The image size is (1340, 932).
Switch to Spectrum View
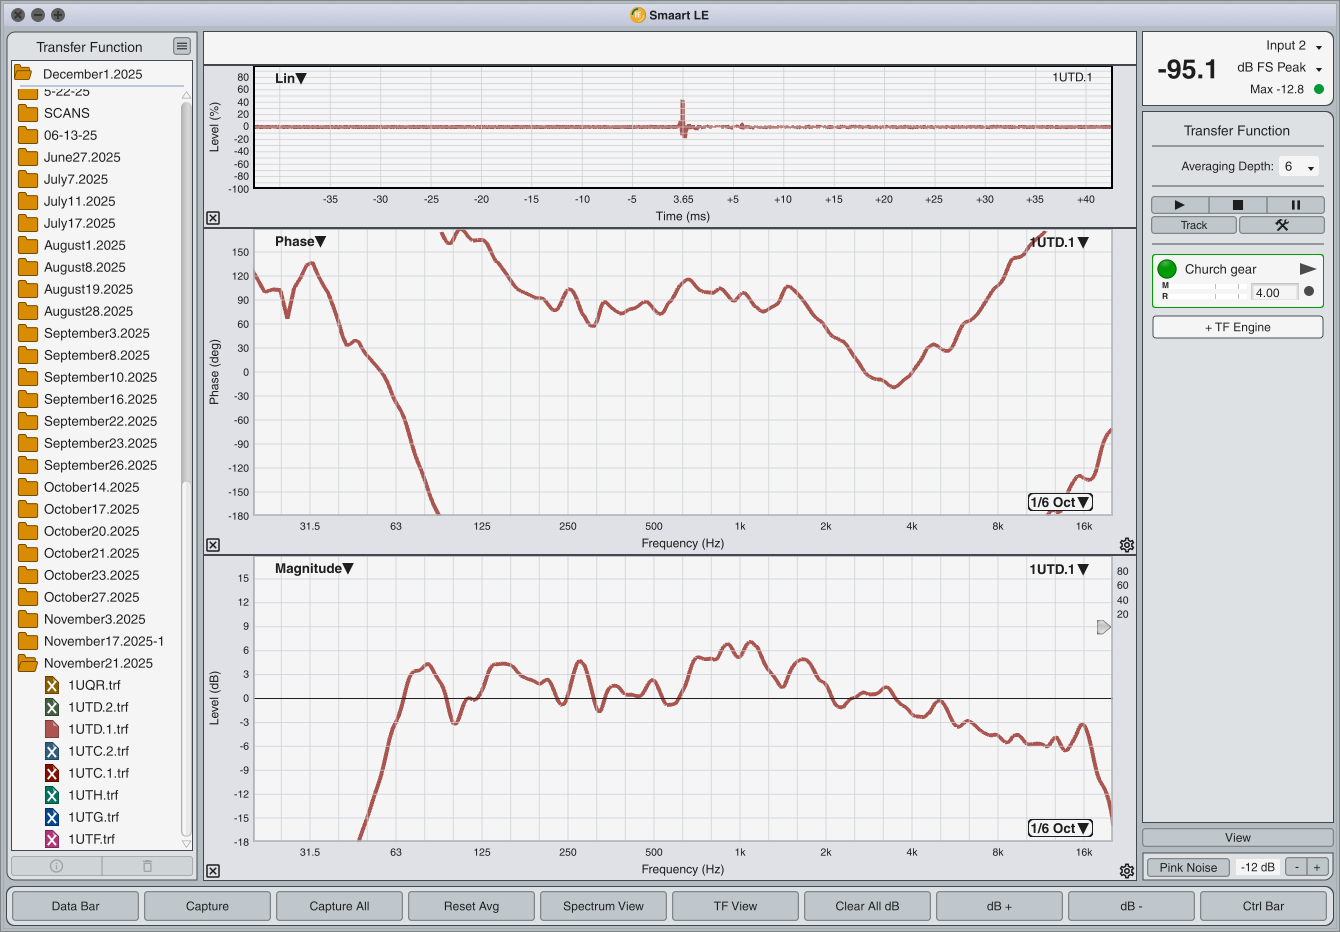click(603, 906)
